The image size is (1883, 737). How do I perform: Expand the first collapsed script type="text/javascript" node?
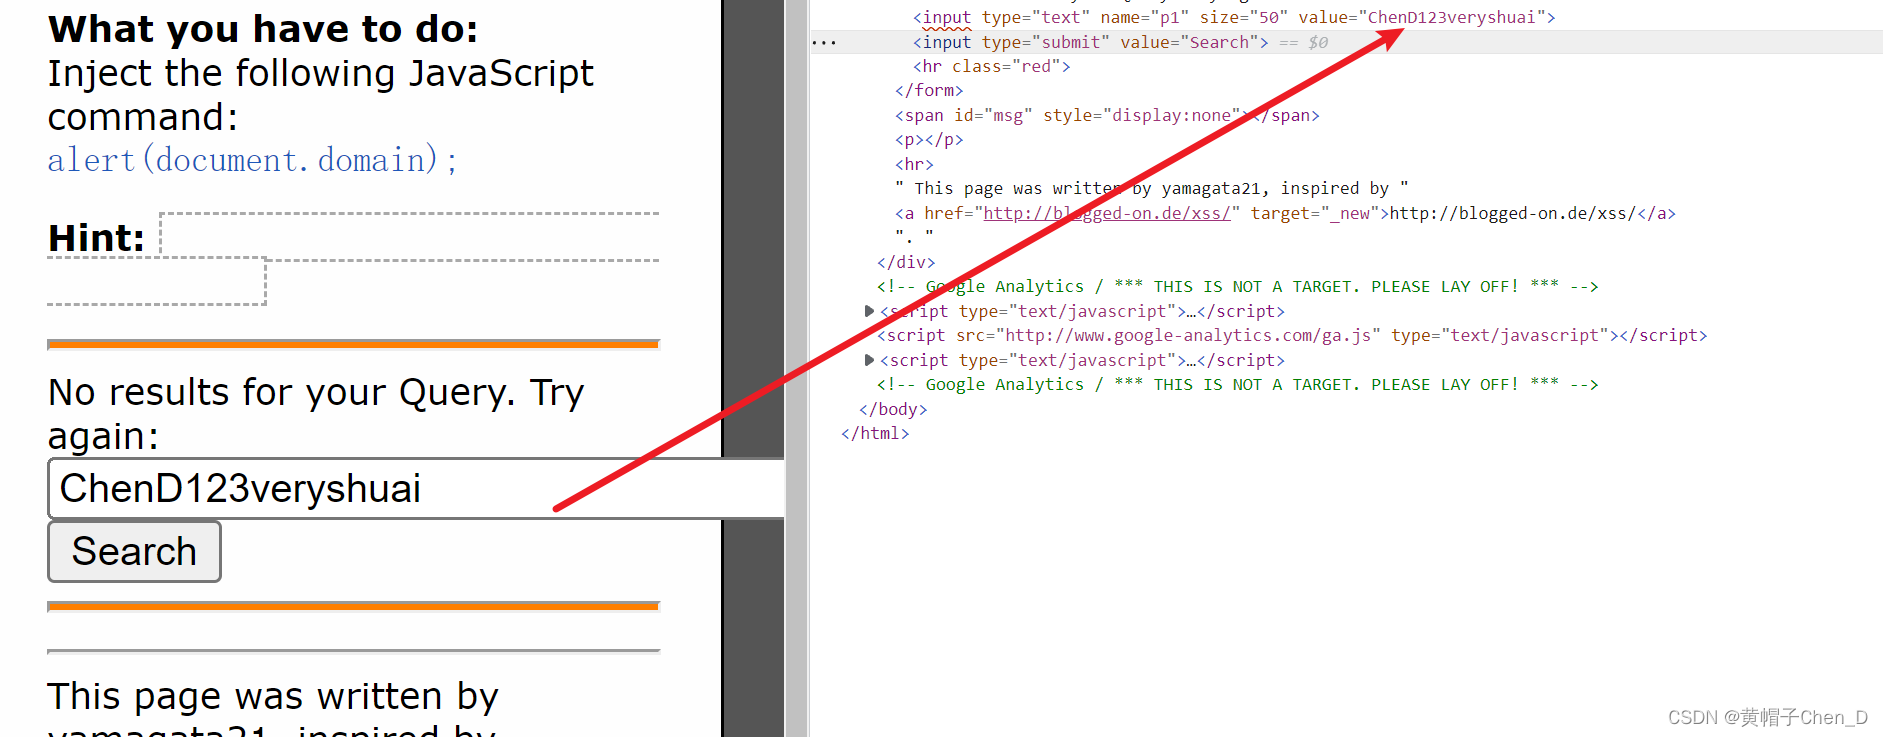(x=869, y=311)
